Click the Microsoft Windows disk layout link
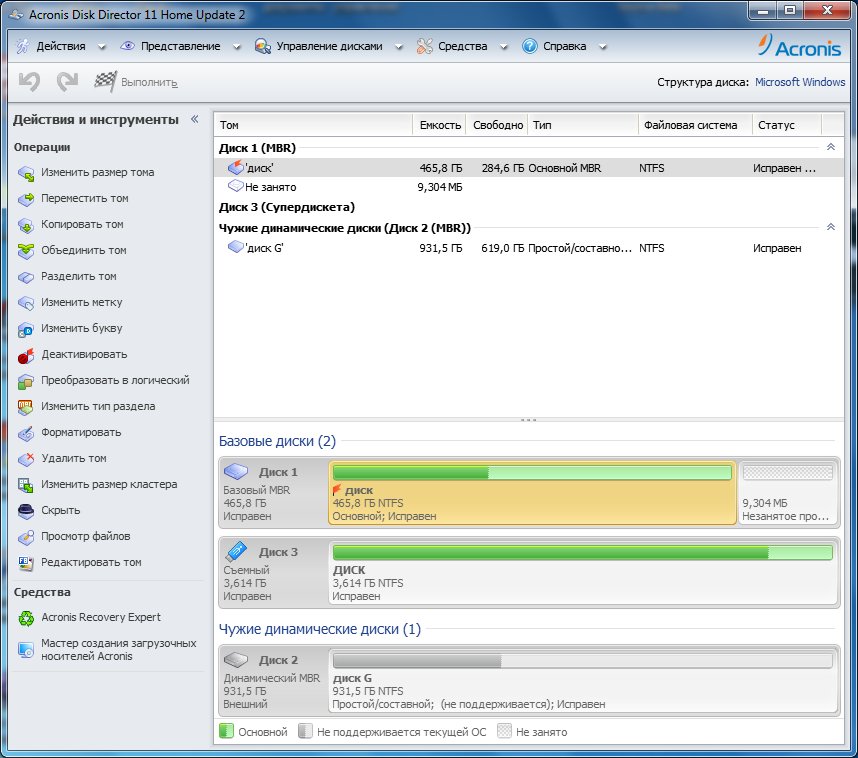 (x=800, y=82)
